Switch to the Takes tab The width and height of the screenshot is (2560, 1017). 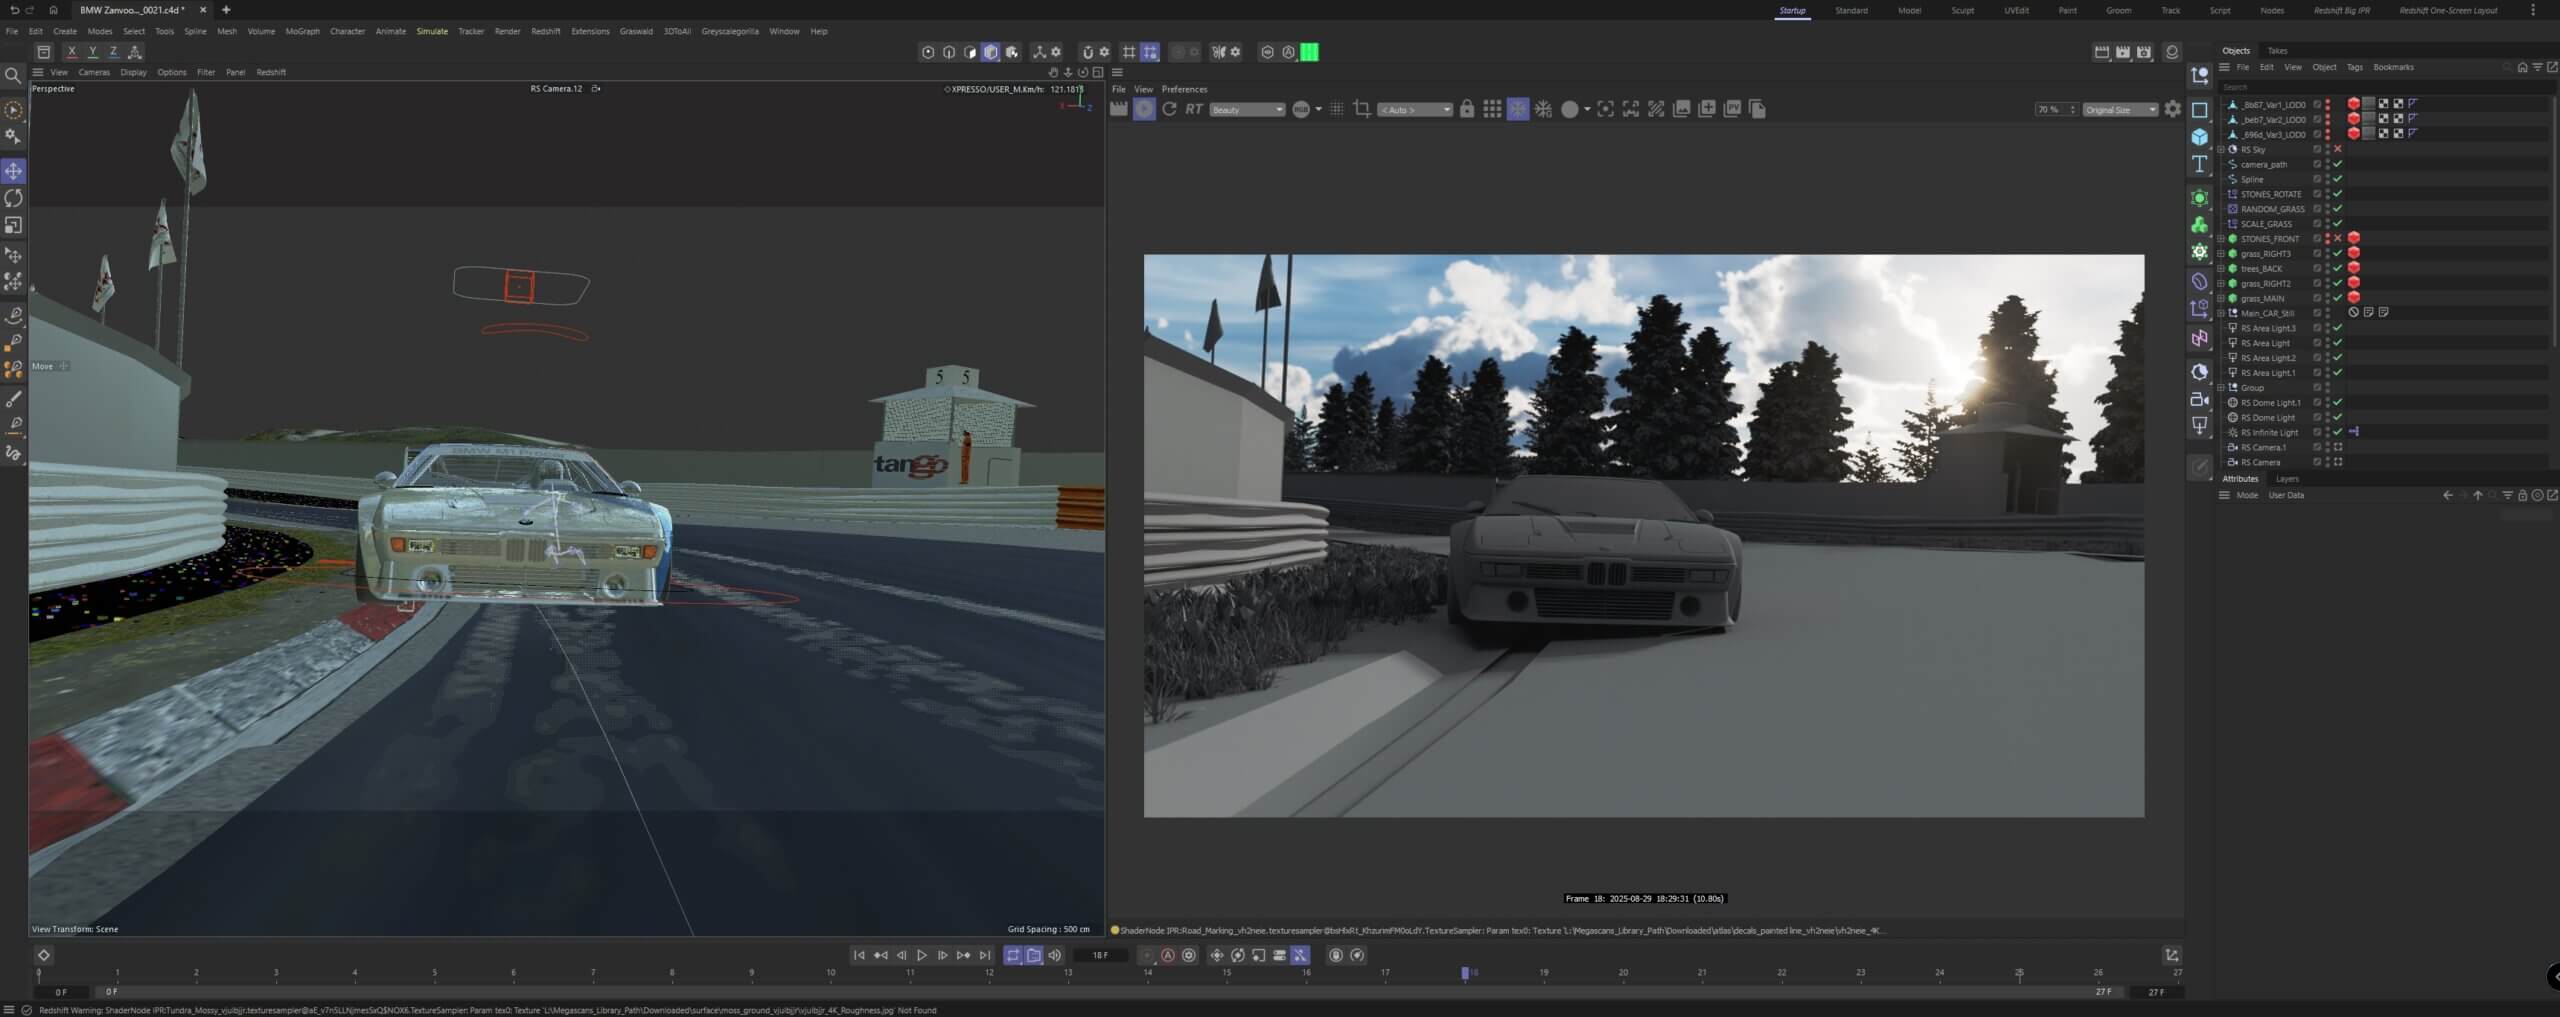point(2277,50)
